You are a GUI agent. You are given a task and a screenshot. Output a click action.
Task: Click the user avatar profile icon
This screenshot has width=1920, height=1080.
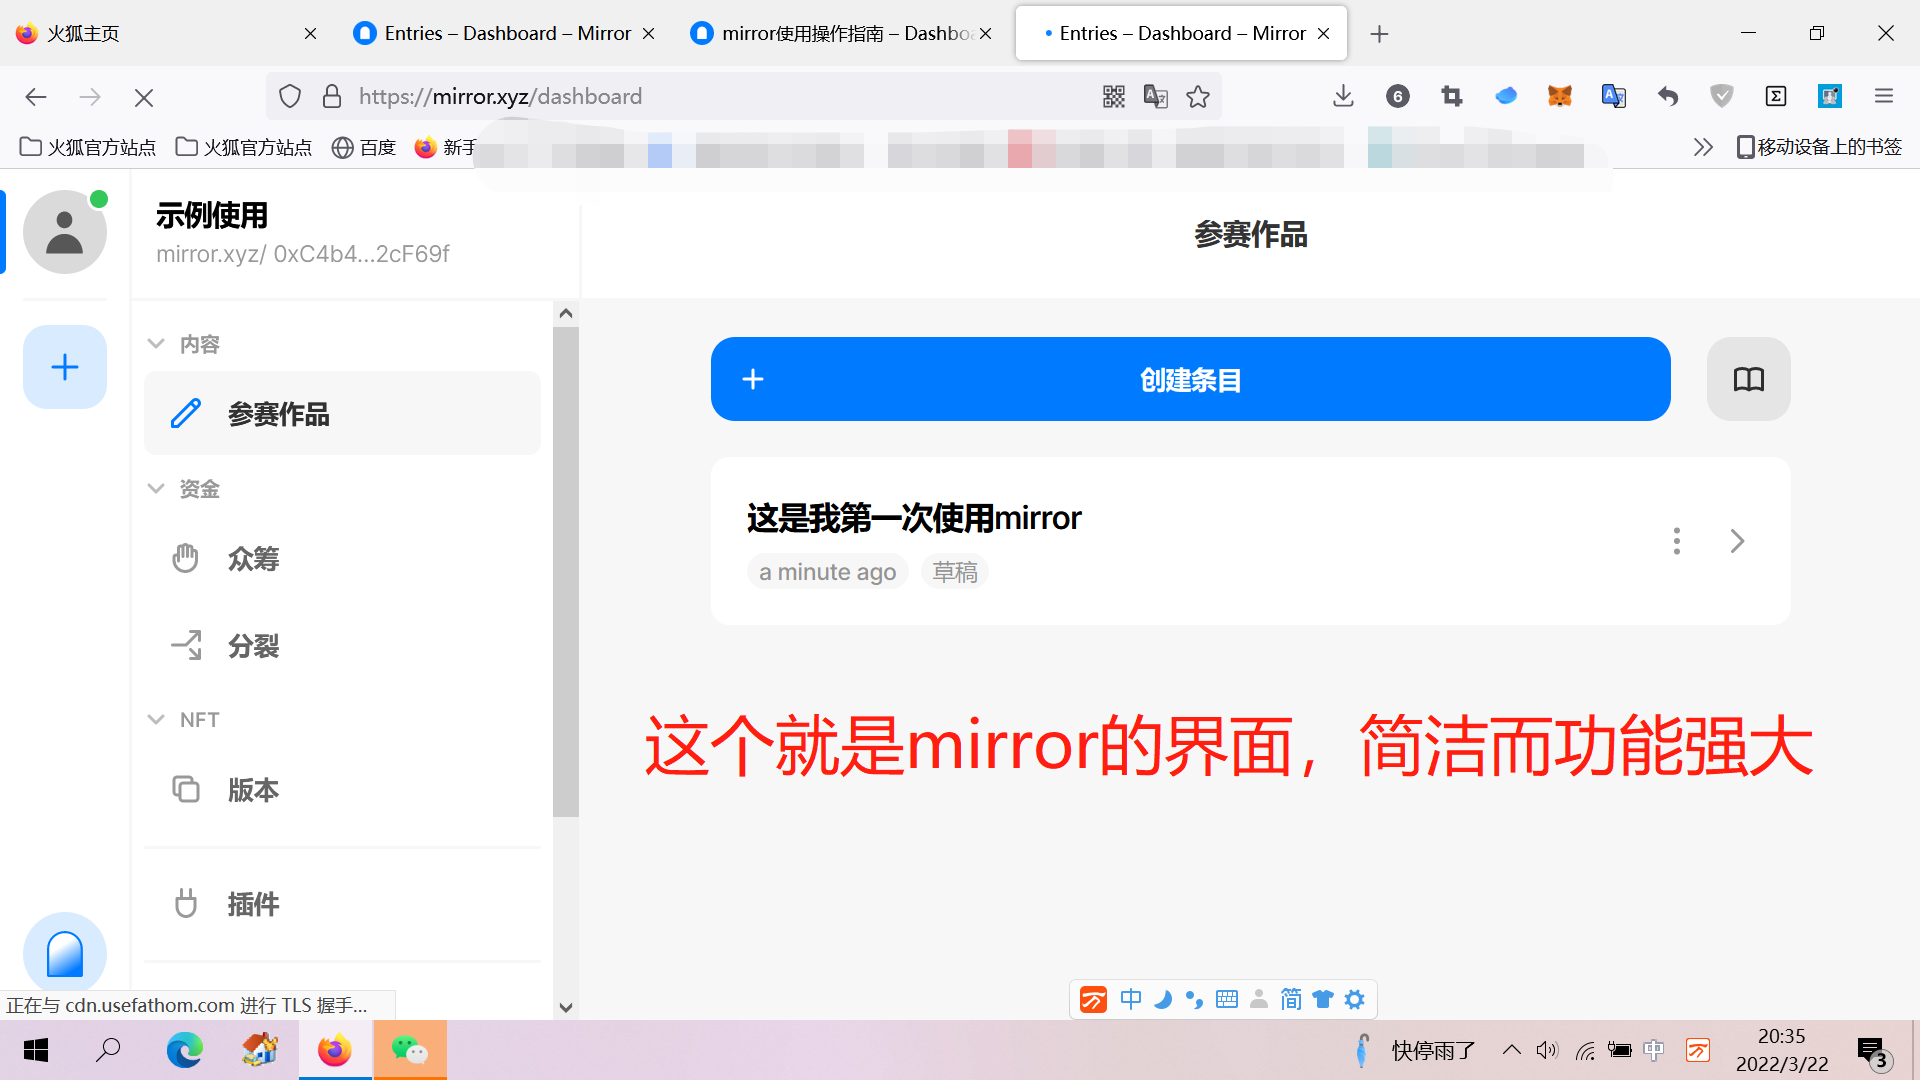pos(65,232)
